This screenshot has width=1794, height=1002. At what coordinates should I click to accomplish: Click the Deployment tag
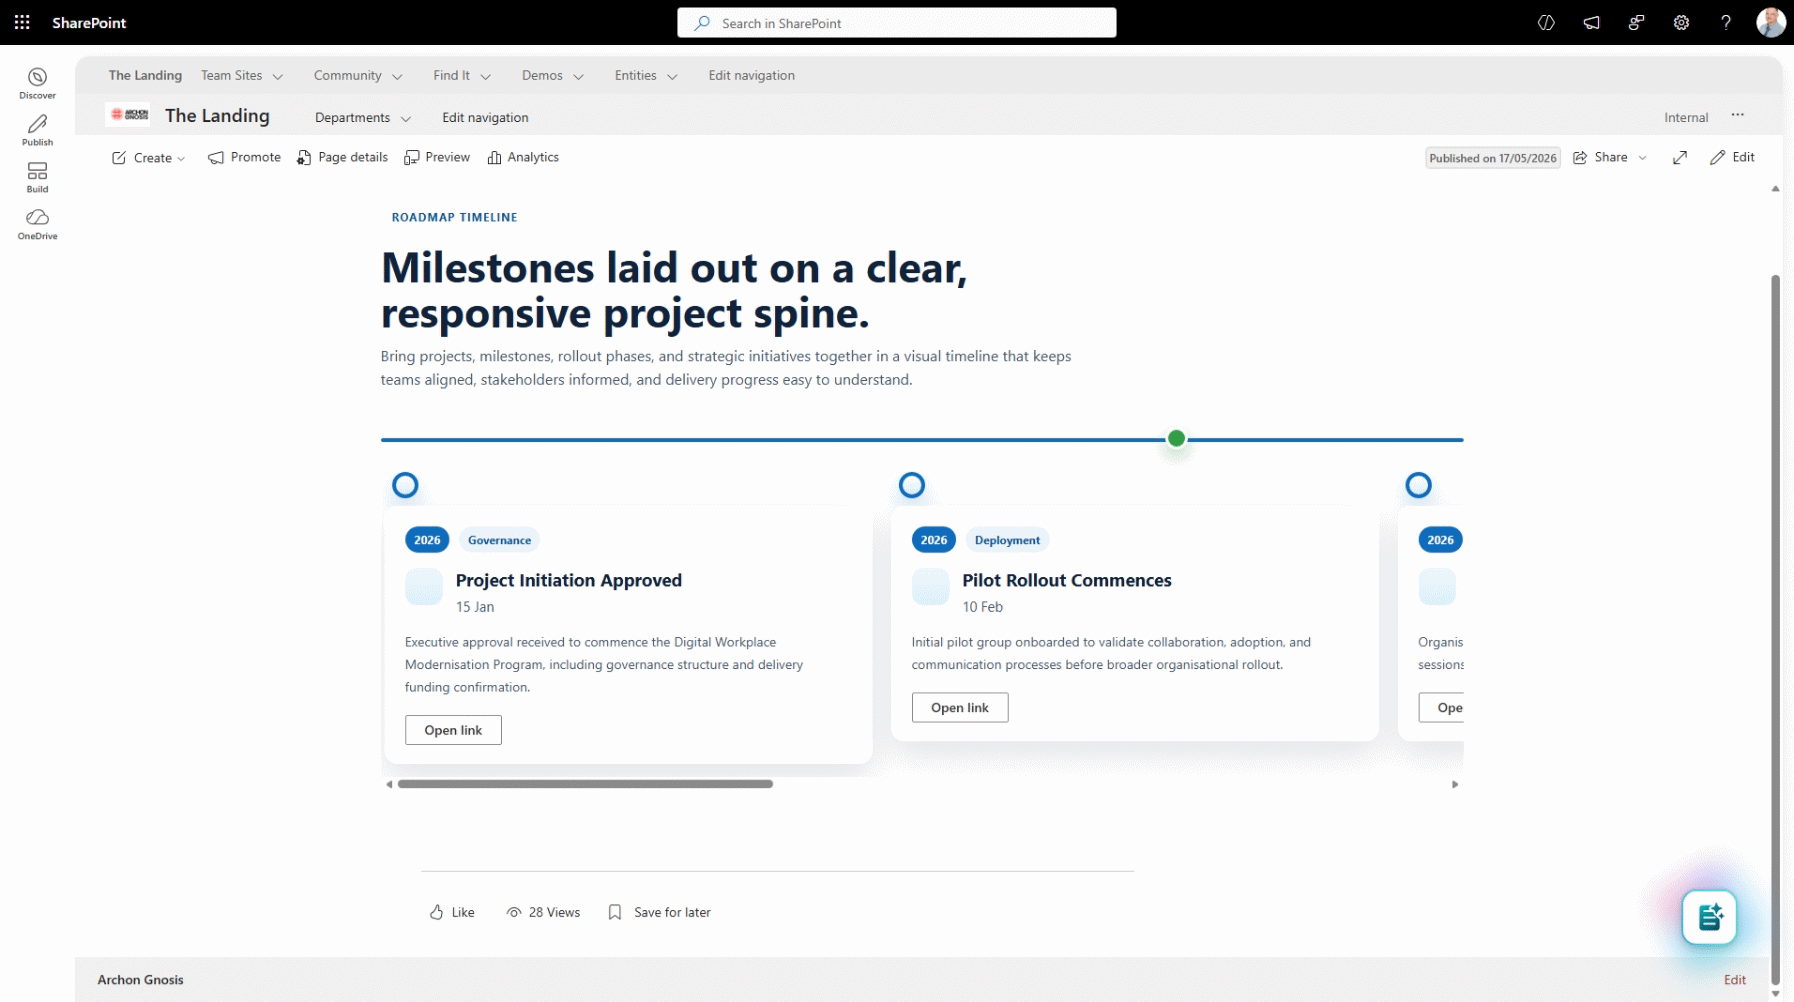pos(1007,540)
